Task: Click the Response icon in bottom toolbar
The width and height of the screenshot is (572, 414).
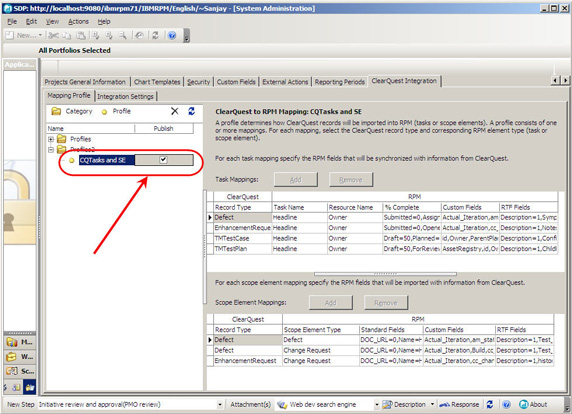Action: pos(444,405)
